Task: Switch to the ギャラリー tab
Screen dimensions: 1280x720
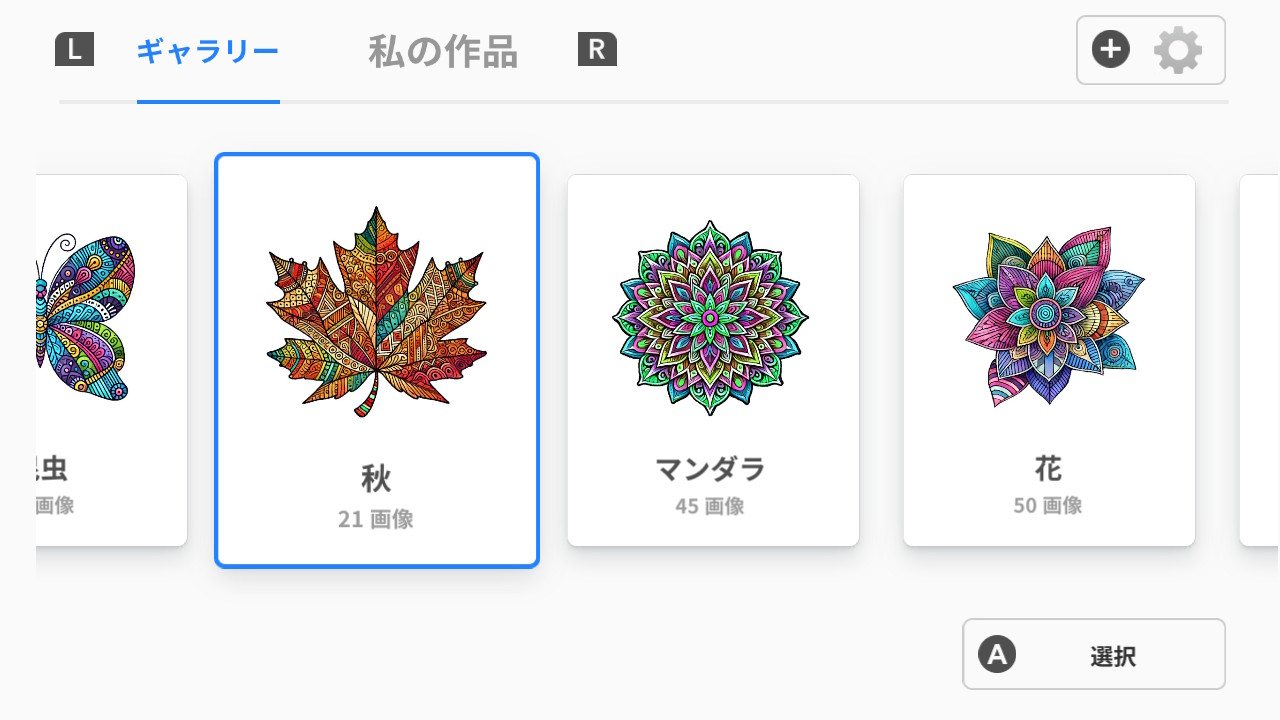Action: pos(208,52)
